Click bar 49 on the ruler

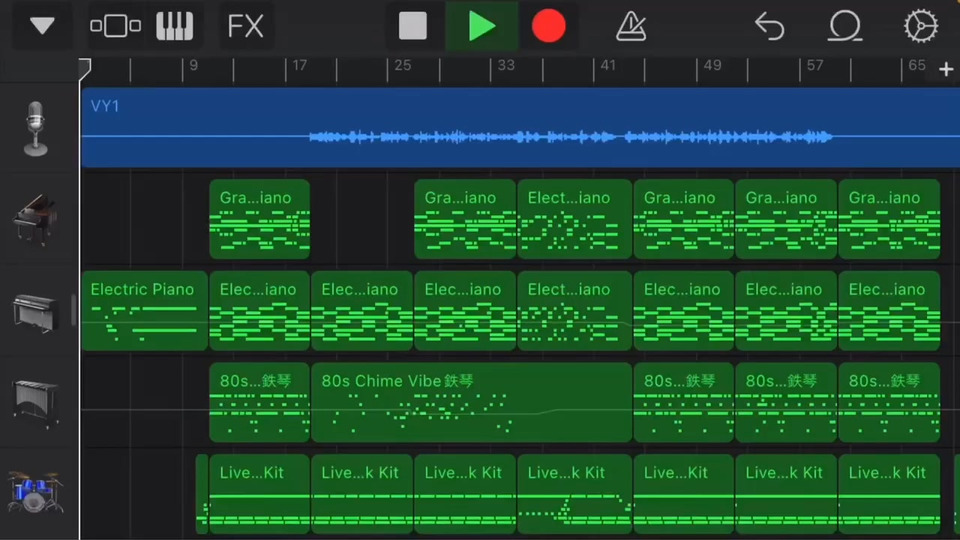(x=712, y=66)
